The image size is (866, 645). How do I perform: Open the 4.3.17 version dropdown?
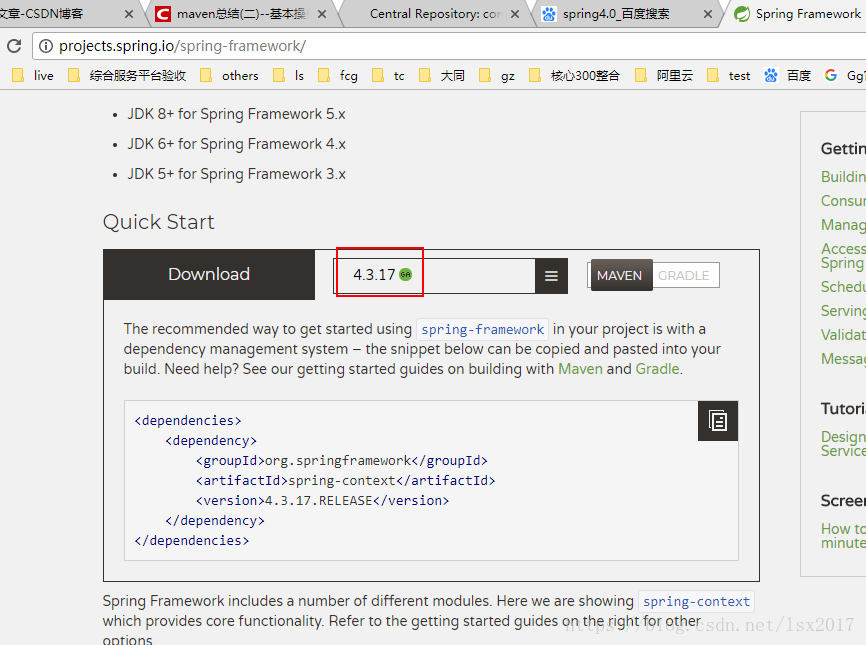(434, 275)
